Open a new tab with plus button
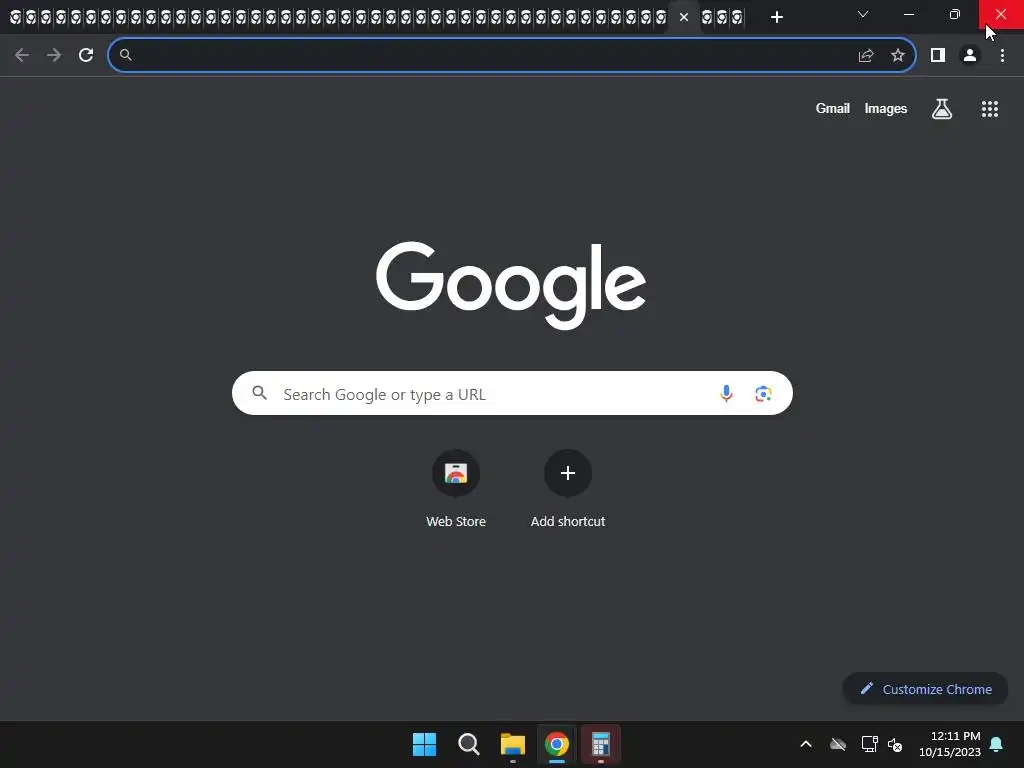Viewport: 1024px width, 768px height. point(776,18)
